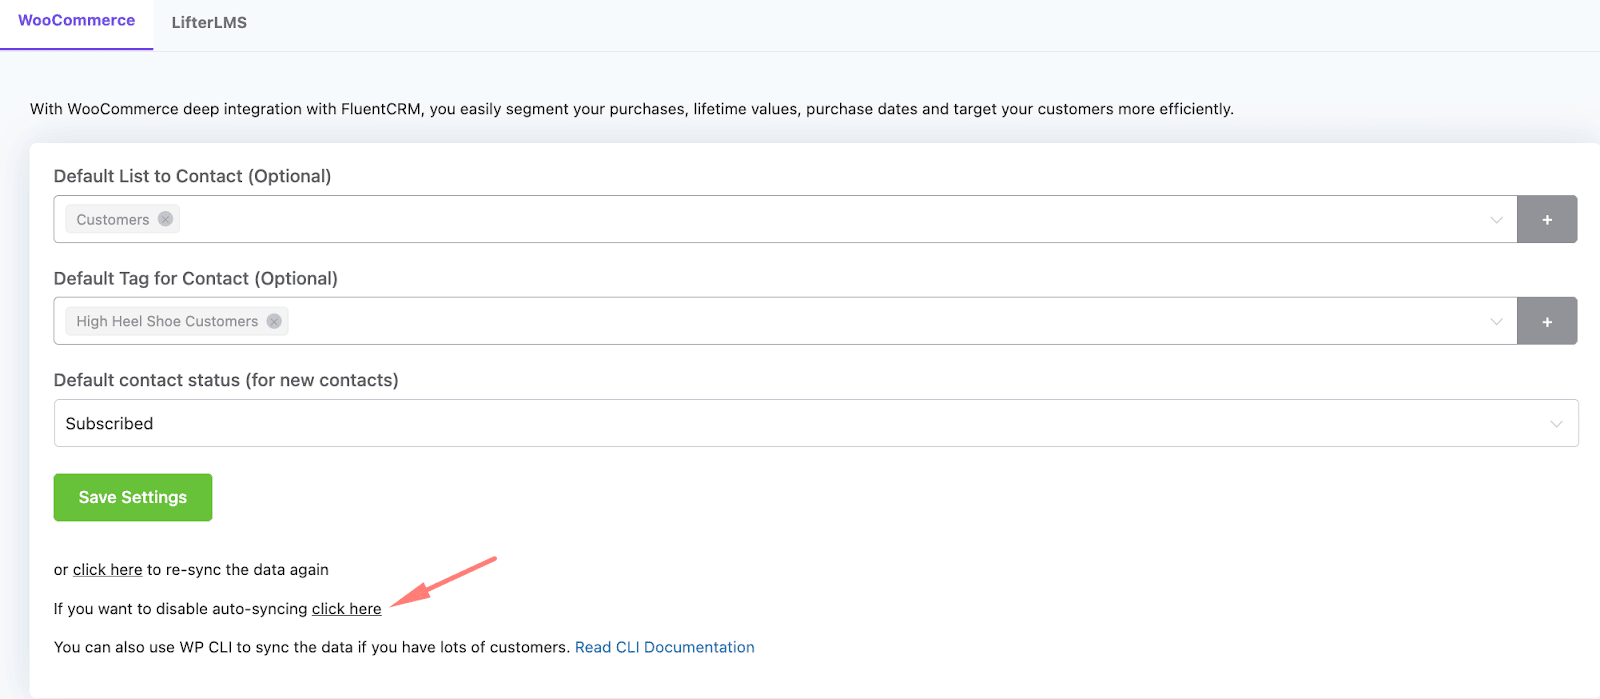Open the LifterLMS tab
The height and width of the screenshot is (699, 1600).
209,22
